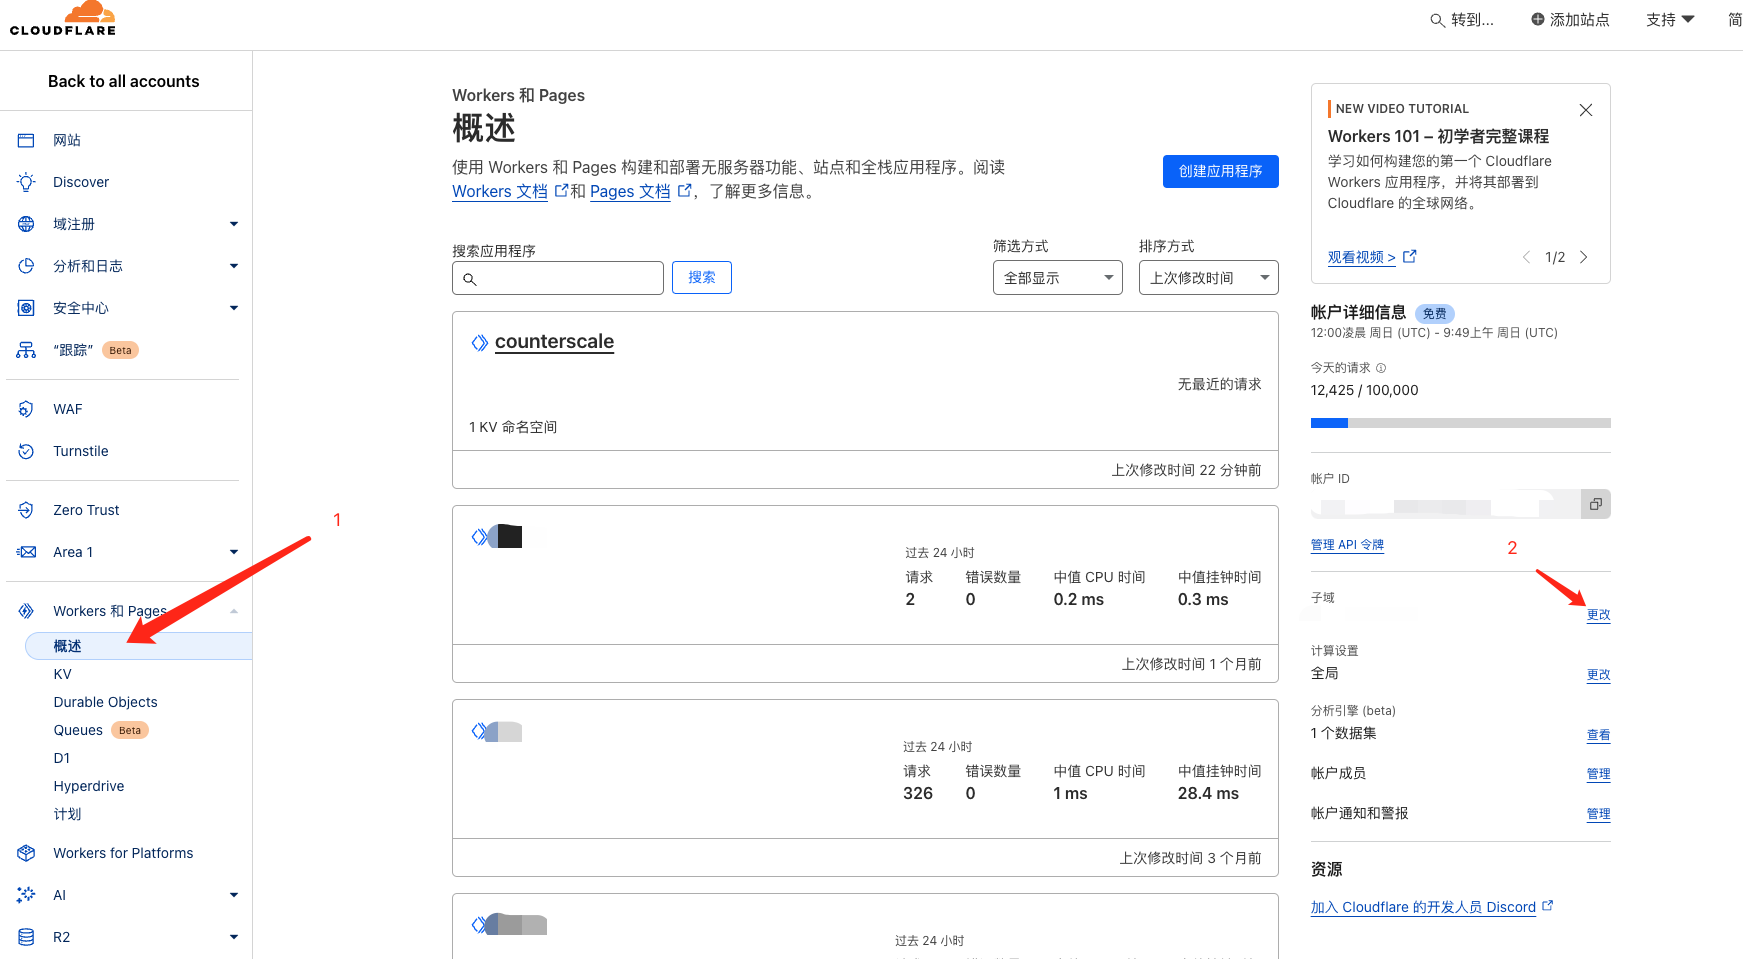Image resolution: width=1743 pixels, height=959 pixels.
Task: Open the WAF section
Action: click(x=66, y=409)
